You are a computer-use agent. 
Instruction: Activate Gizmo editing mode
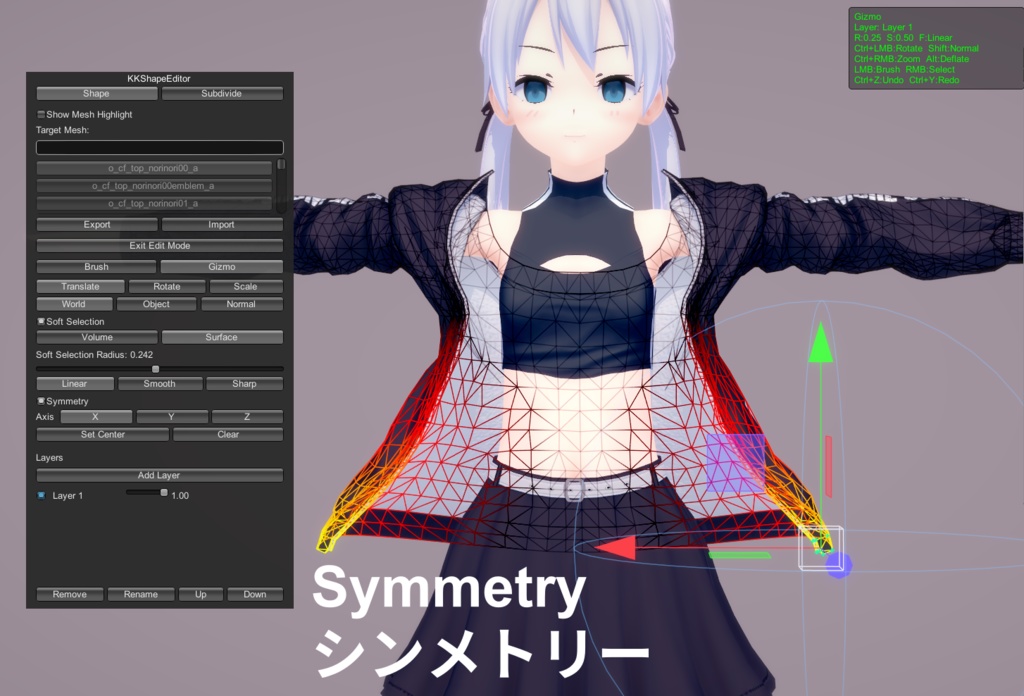click(222, 266)
